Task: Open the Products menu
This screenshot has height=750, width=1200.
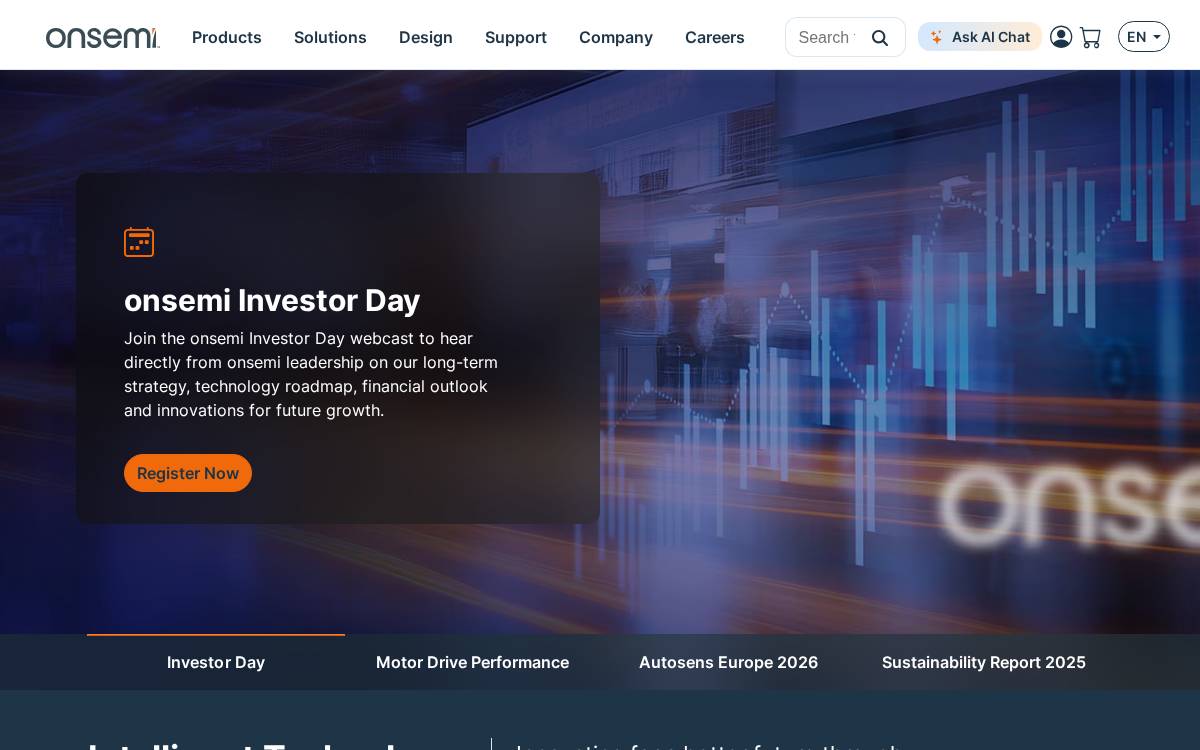Action: pyautogui.click(x=227, y=37)
